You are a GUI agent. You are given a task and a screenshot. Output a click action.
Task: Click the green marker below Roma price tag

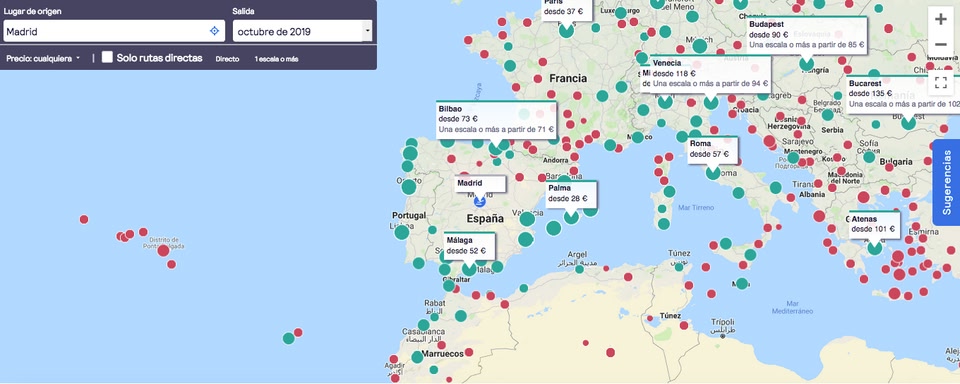(713, 173)
